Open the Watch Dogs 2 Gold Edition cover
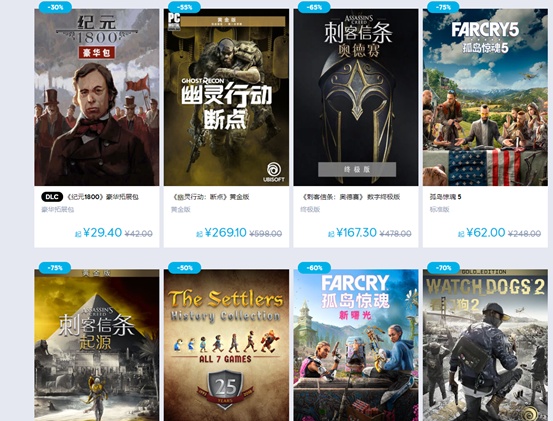Viewport: 553px width, 421px height. (485, 345)
